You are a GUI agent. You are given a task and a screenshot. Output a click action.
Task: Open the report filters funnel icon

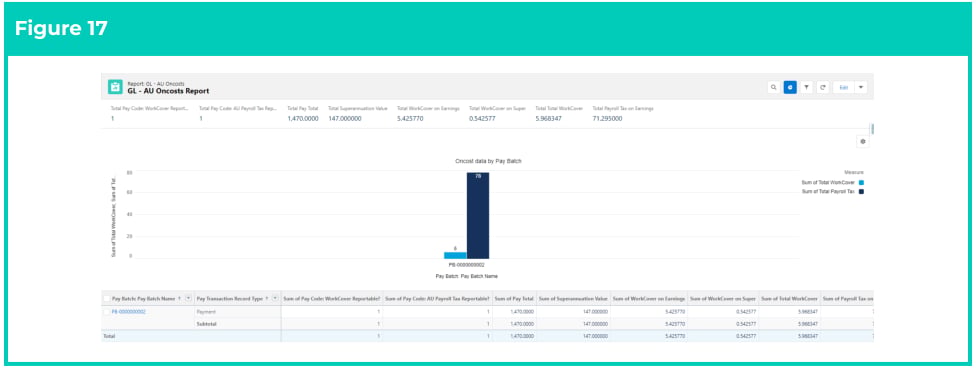click(806, 87)
